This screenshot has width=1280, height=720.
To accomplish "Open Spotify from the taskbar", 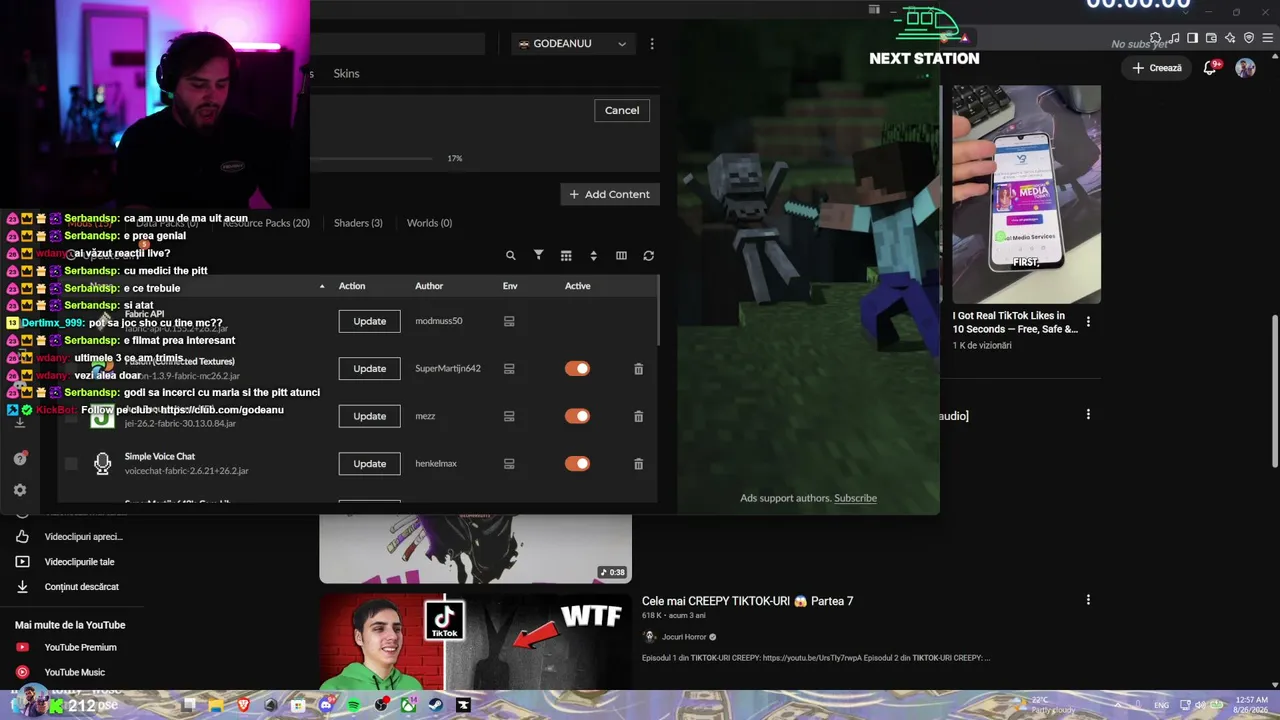I will pos(354,705).
